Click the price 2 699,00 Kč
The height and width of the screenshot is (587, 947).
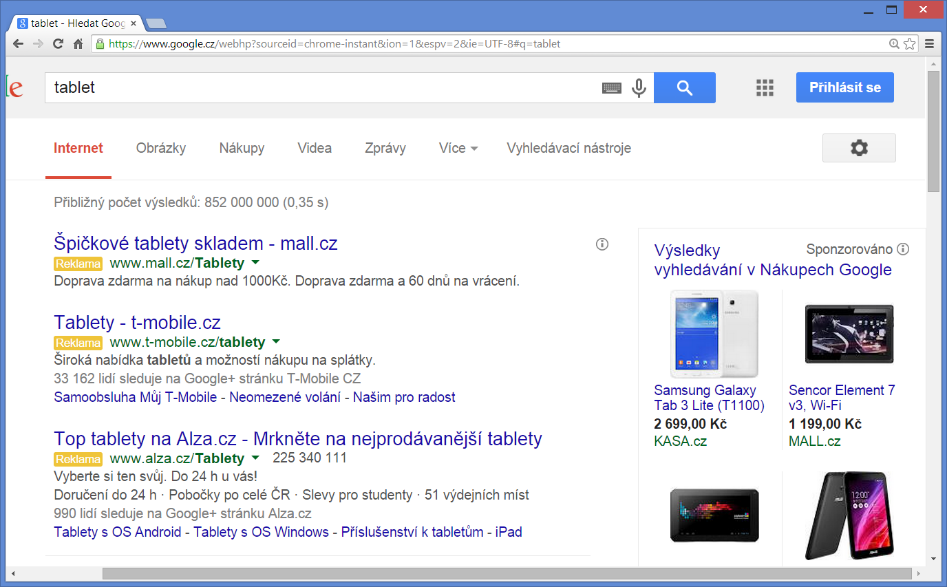[x=690, y=424]
